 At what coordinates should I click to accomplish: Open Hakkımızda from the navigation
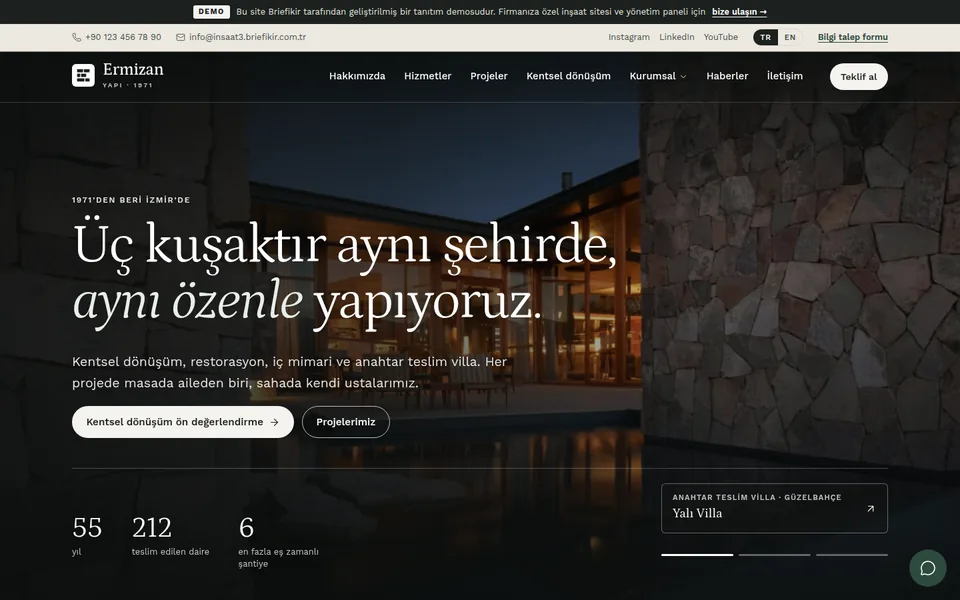tap(357, 76)
